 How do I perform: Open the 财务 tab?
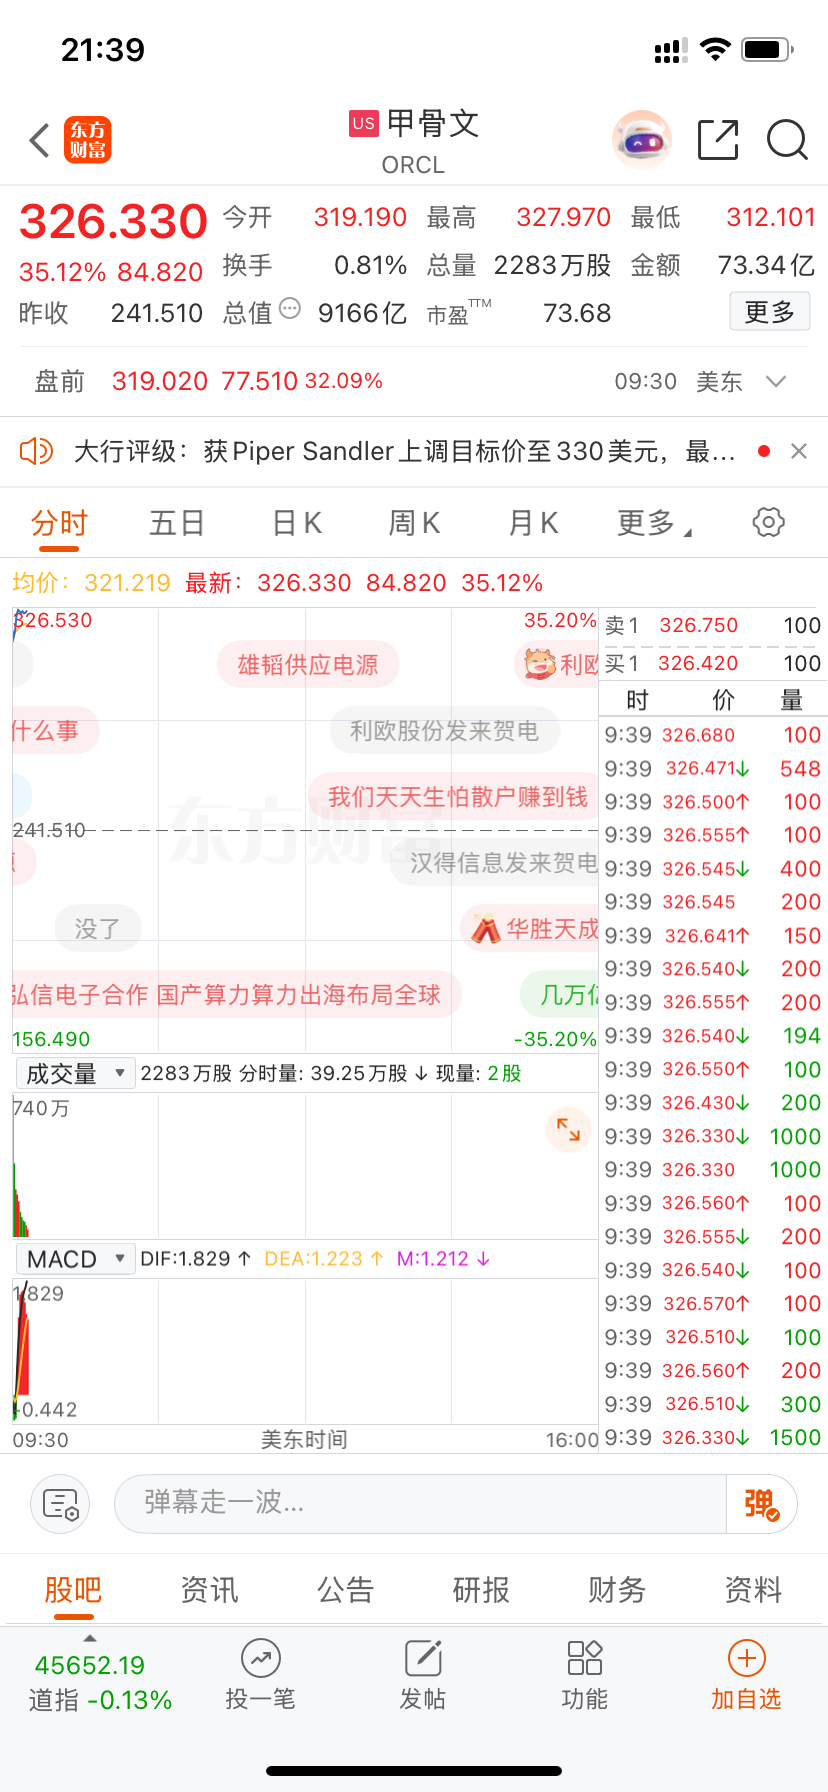pos(617,1590)
